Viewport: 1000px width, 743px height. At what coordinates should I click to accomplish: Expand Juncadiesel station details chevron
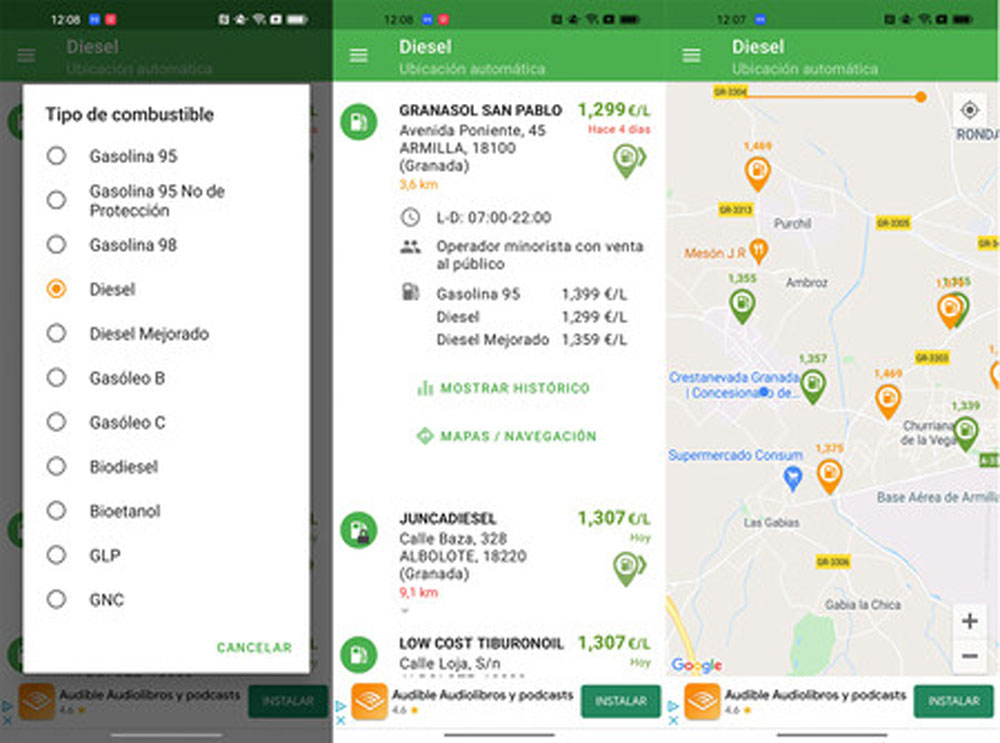point(405,609)
